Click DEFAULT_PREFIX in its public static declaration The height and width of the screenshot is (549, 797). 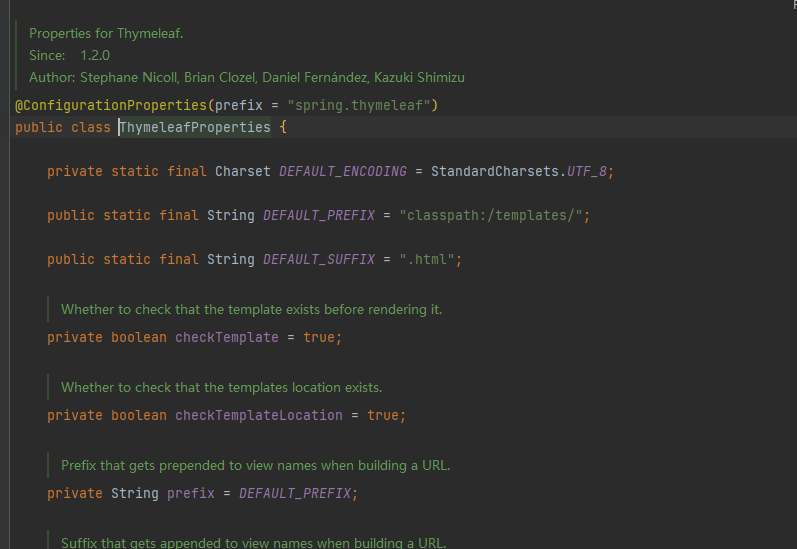point(319,216)
